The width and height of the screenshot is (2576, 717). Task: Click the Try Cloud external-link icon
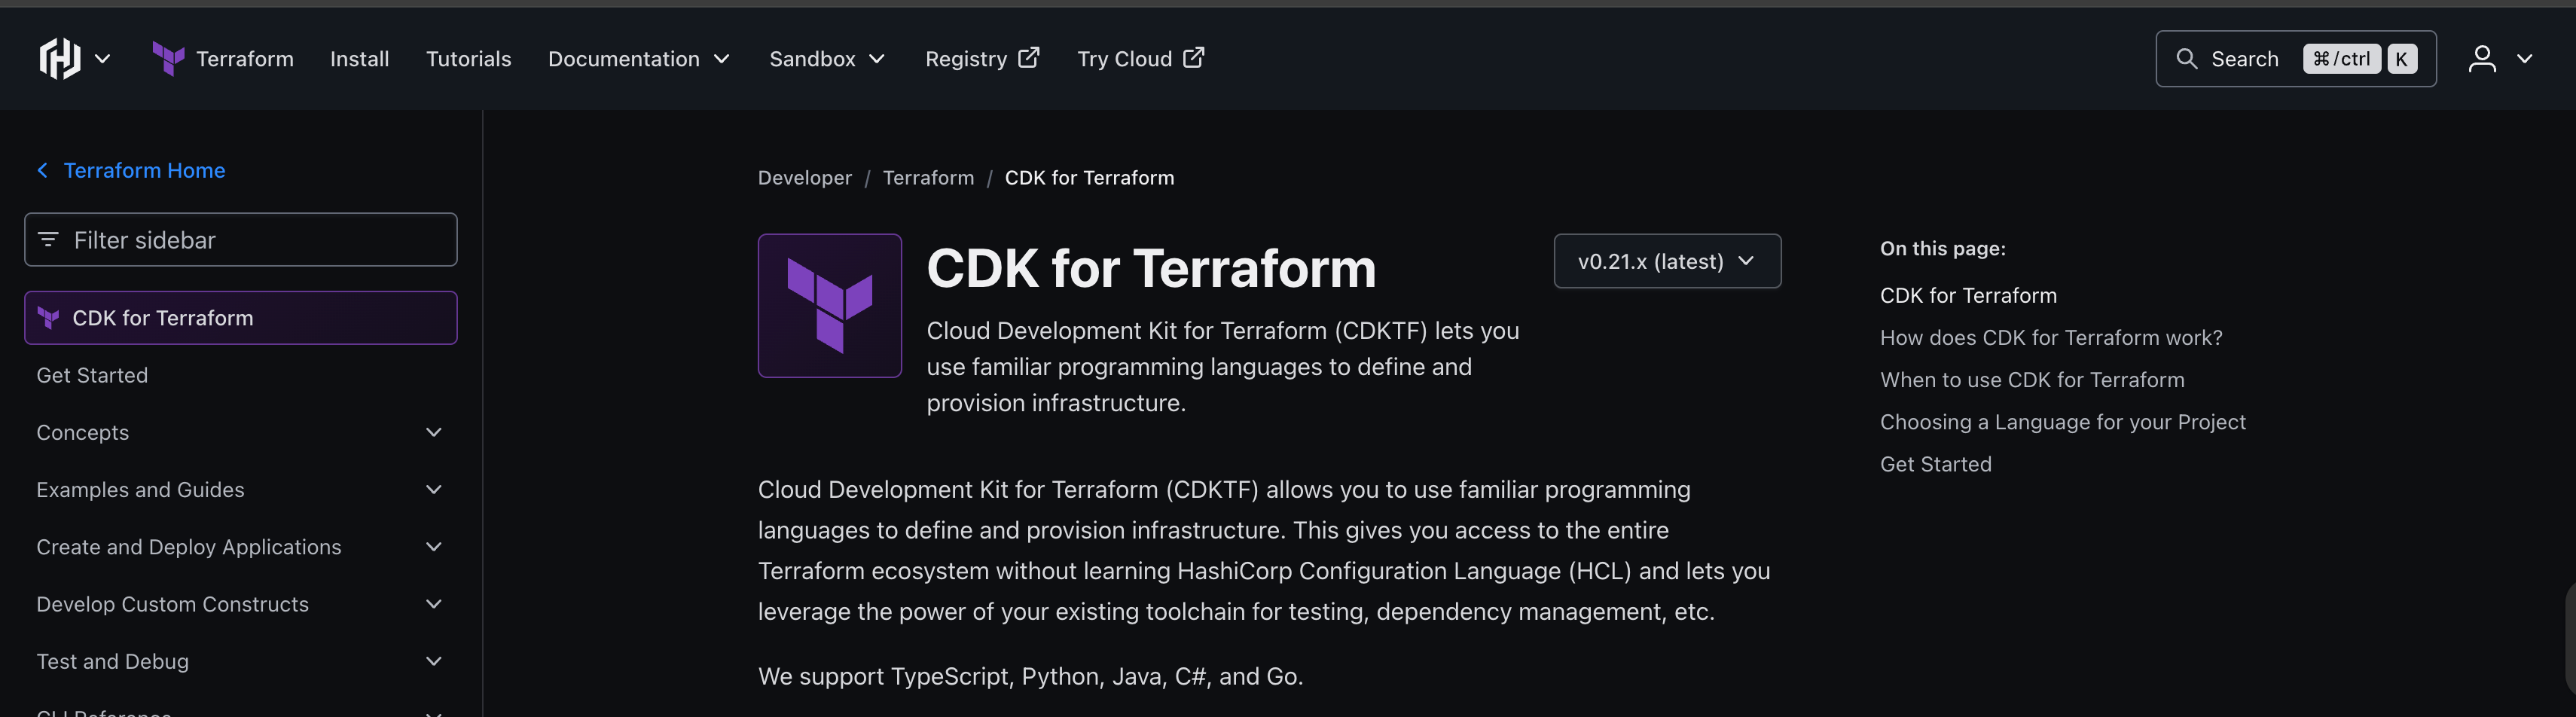pyautogui.click(x=1194, y=58)
